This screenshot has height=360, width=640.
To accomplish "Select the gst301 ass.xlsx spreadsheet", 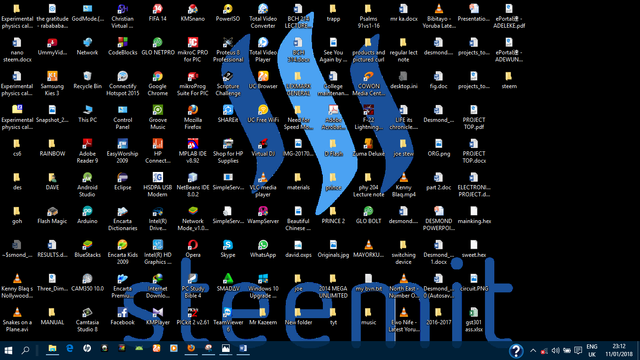I will (x=473, y=320).
